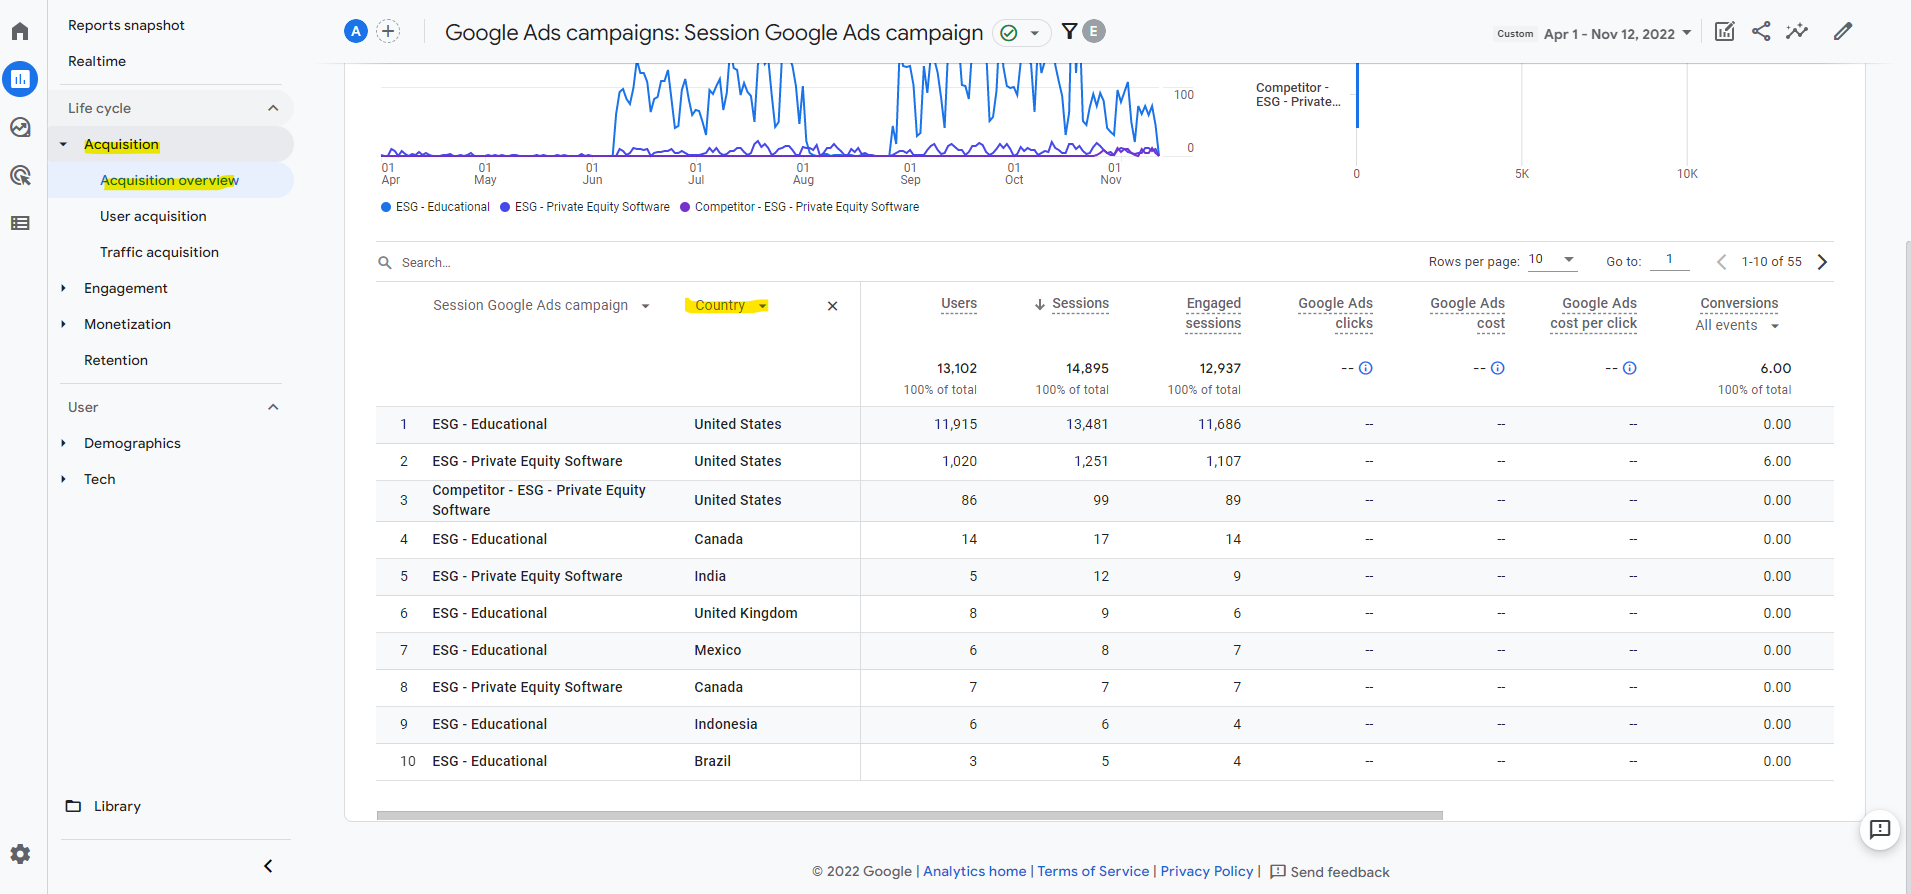The height and width of the screenshot is (894, 1911).
Task: Toggle ESG - Educational legend dot
Action: [x=386, y=207]
